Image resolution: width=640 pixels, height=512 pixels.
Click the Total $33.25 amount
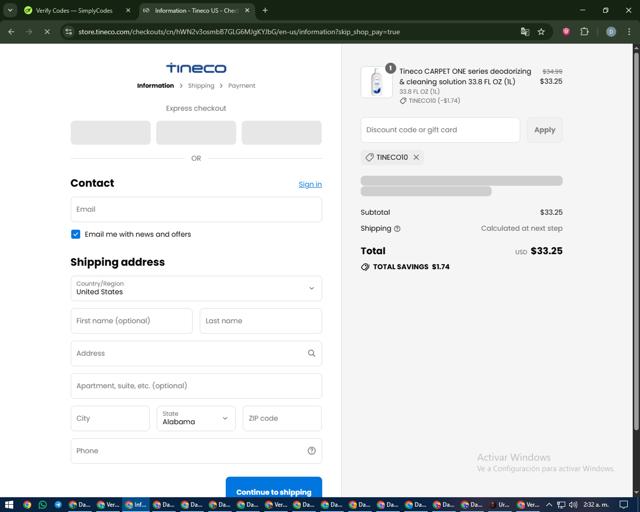coord(547,251)
